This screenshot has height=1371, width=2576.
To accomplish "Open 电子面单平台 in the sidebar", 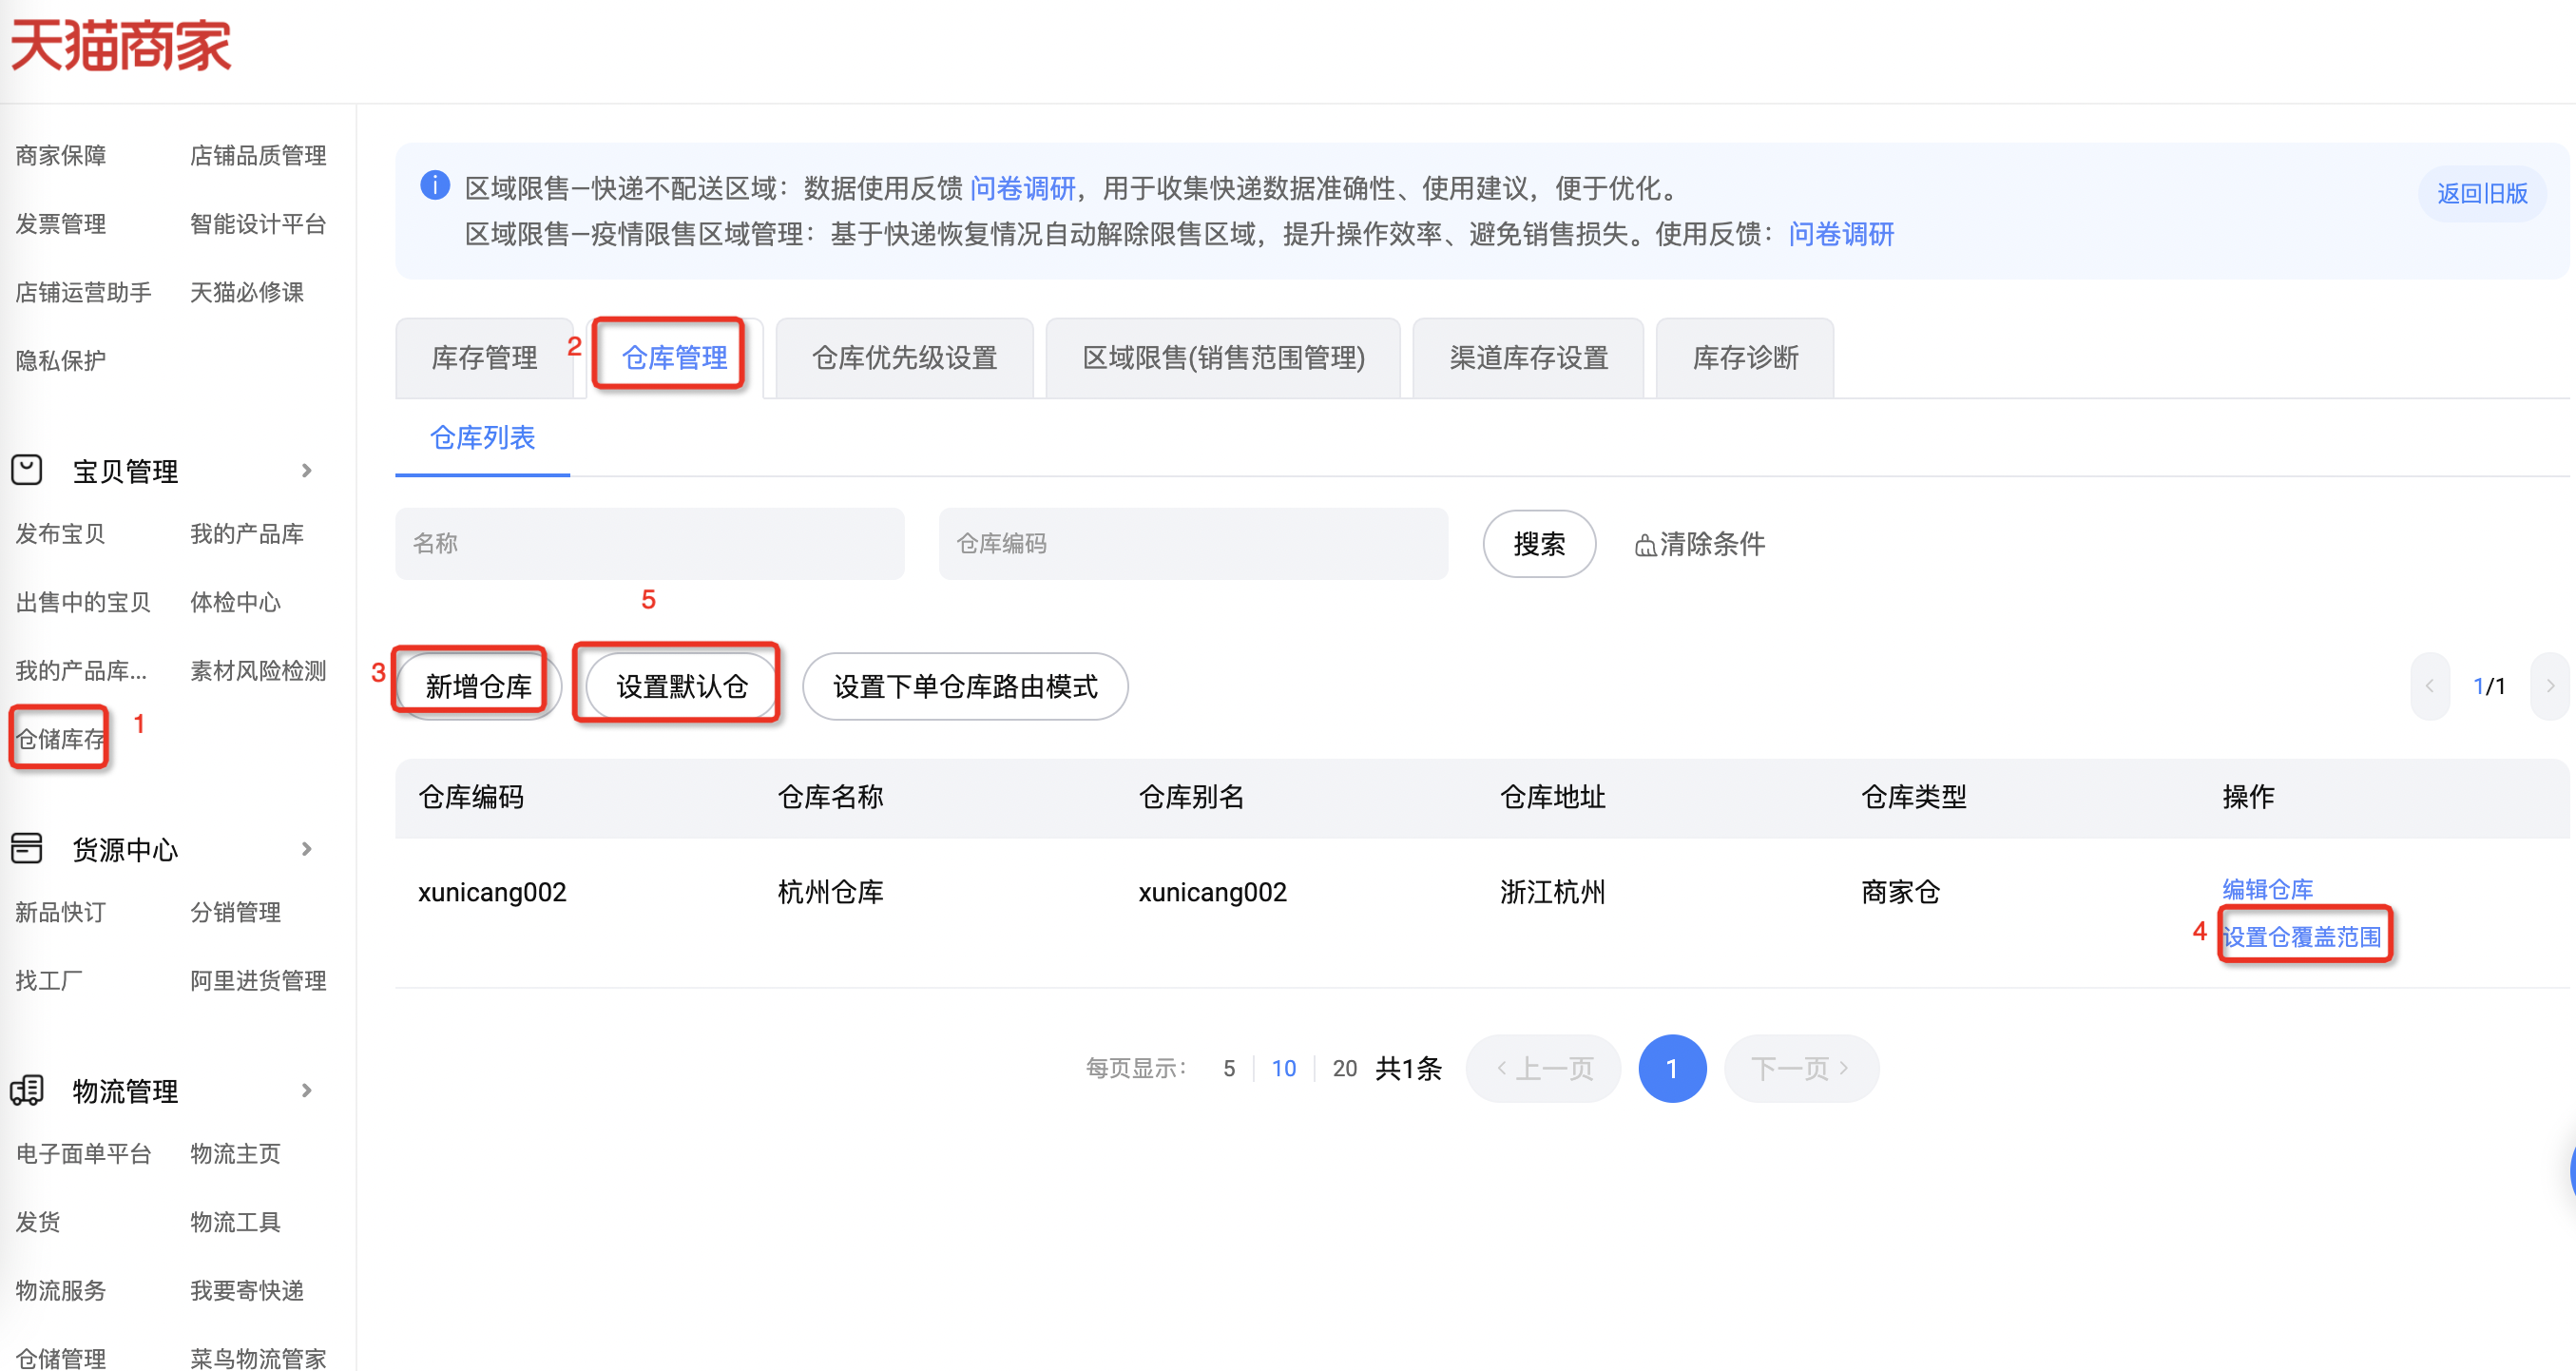I will [x=83, y=1153].
